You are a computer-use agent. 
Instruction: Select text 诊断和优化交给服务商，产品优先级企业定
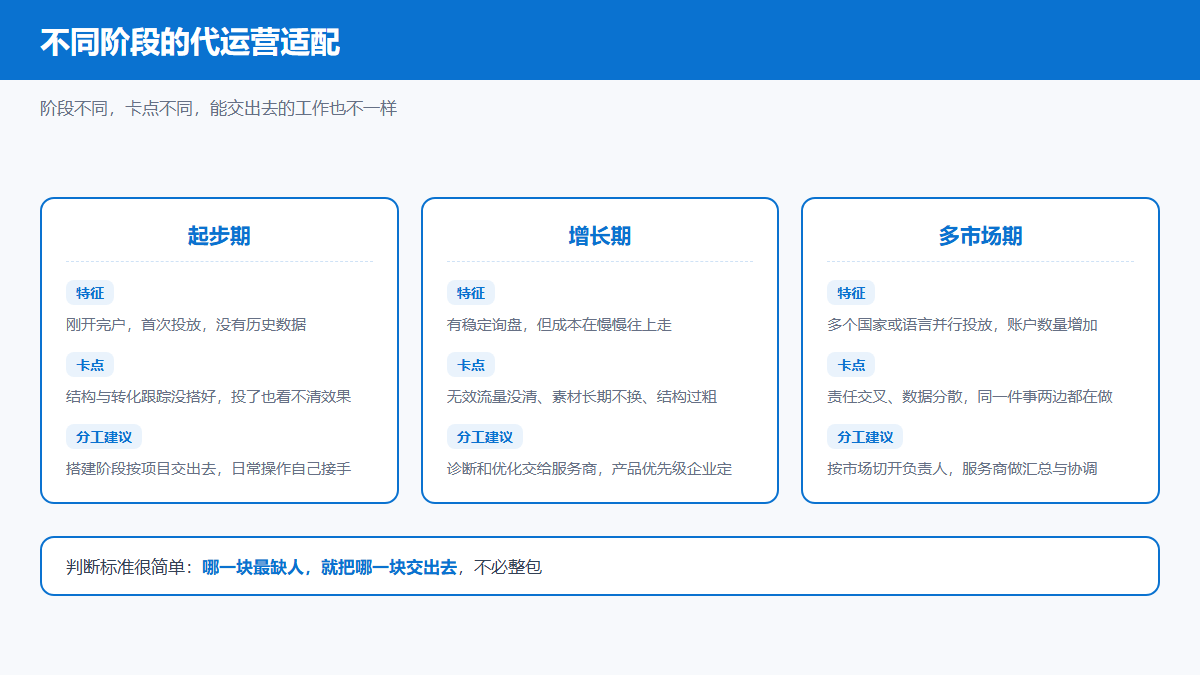click(x=590, y=469)
